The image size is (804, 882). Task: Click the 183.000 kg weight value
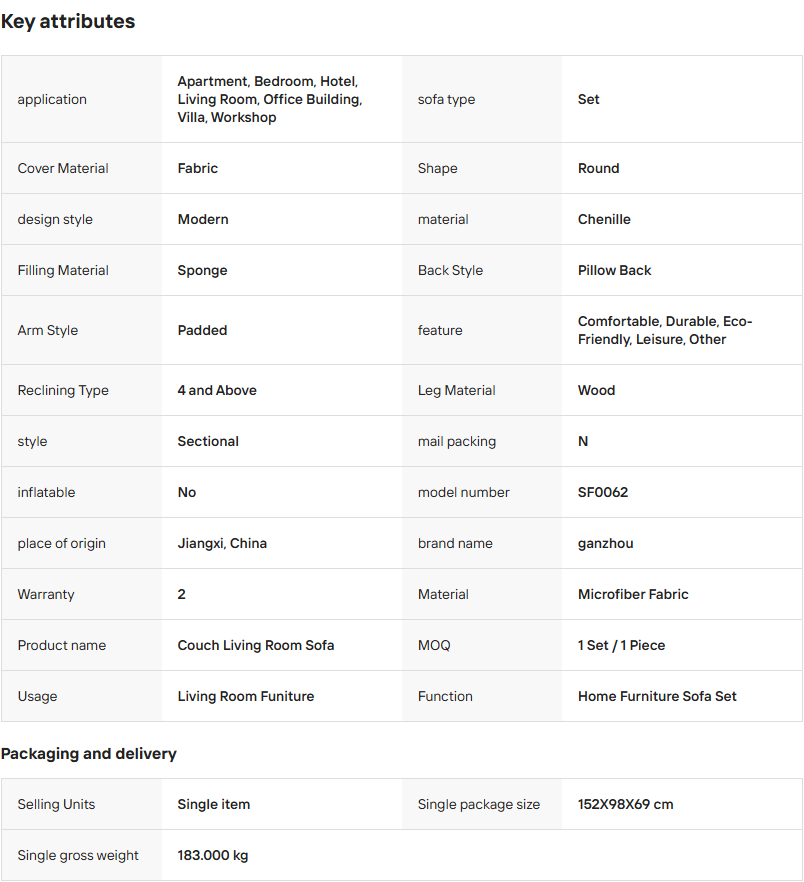pyautogui.click(x=213, y=855)
